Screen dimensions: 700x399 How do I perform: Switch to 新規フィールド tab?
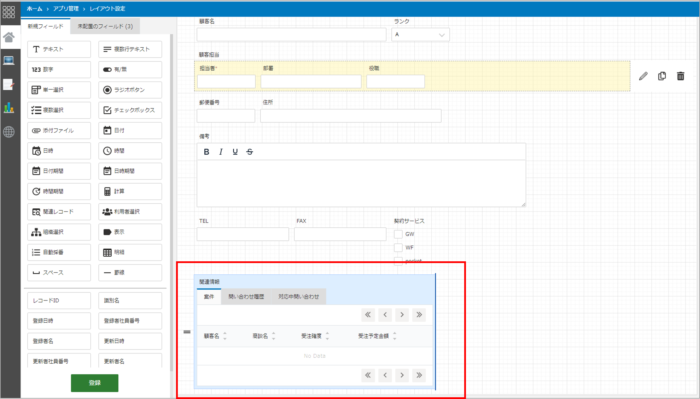[46, 26]
